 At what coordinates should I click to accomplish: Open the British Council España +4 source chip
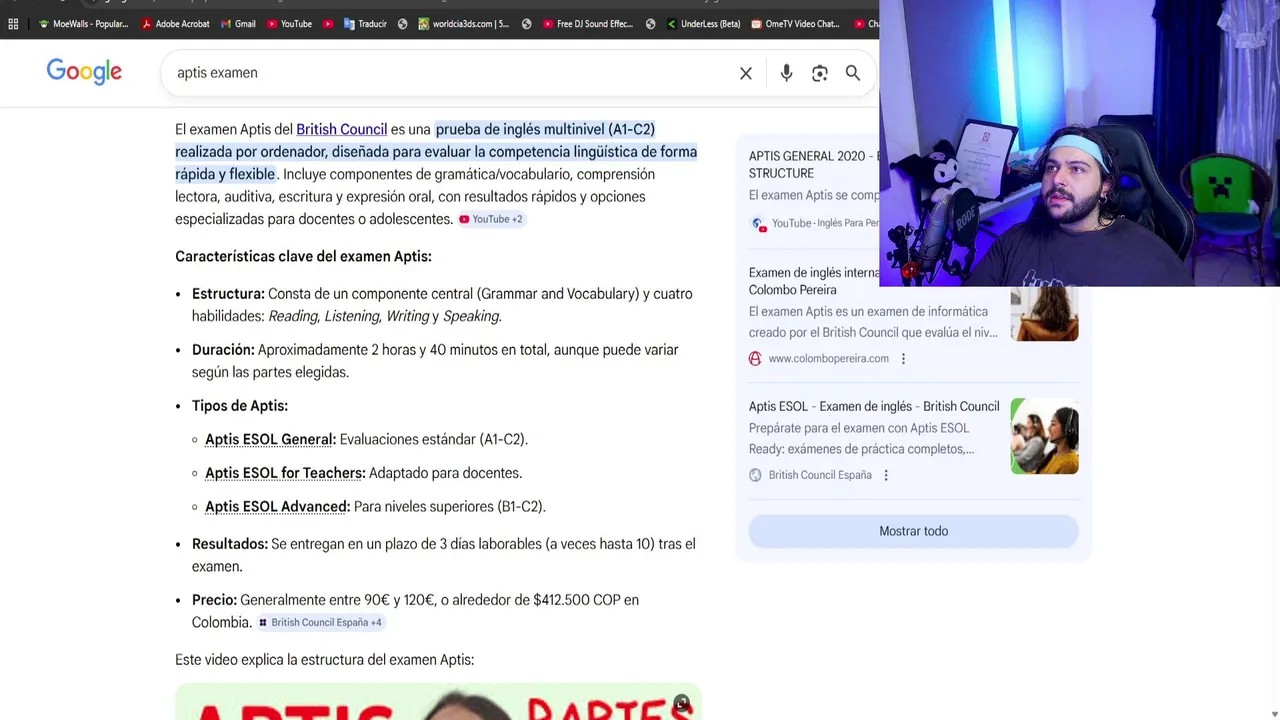[x=320, y=622]
